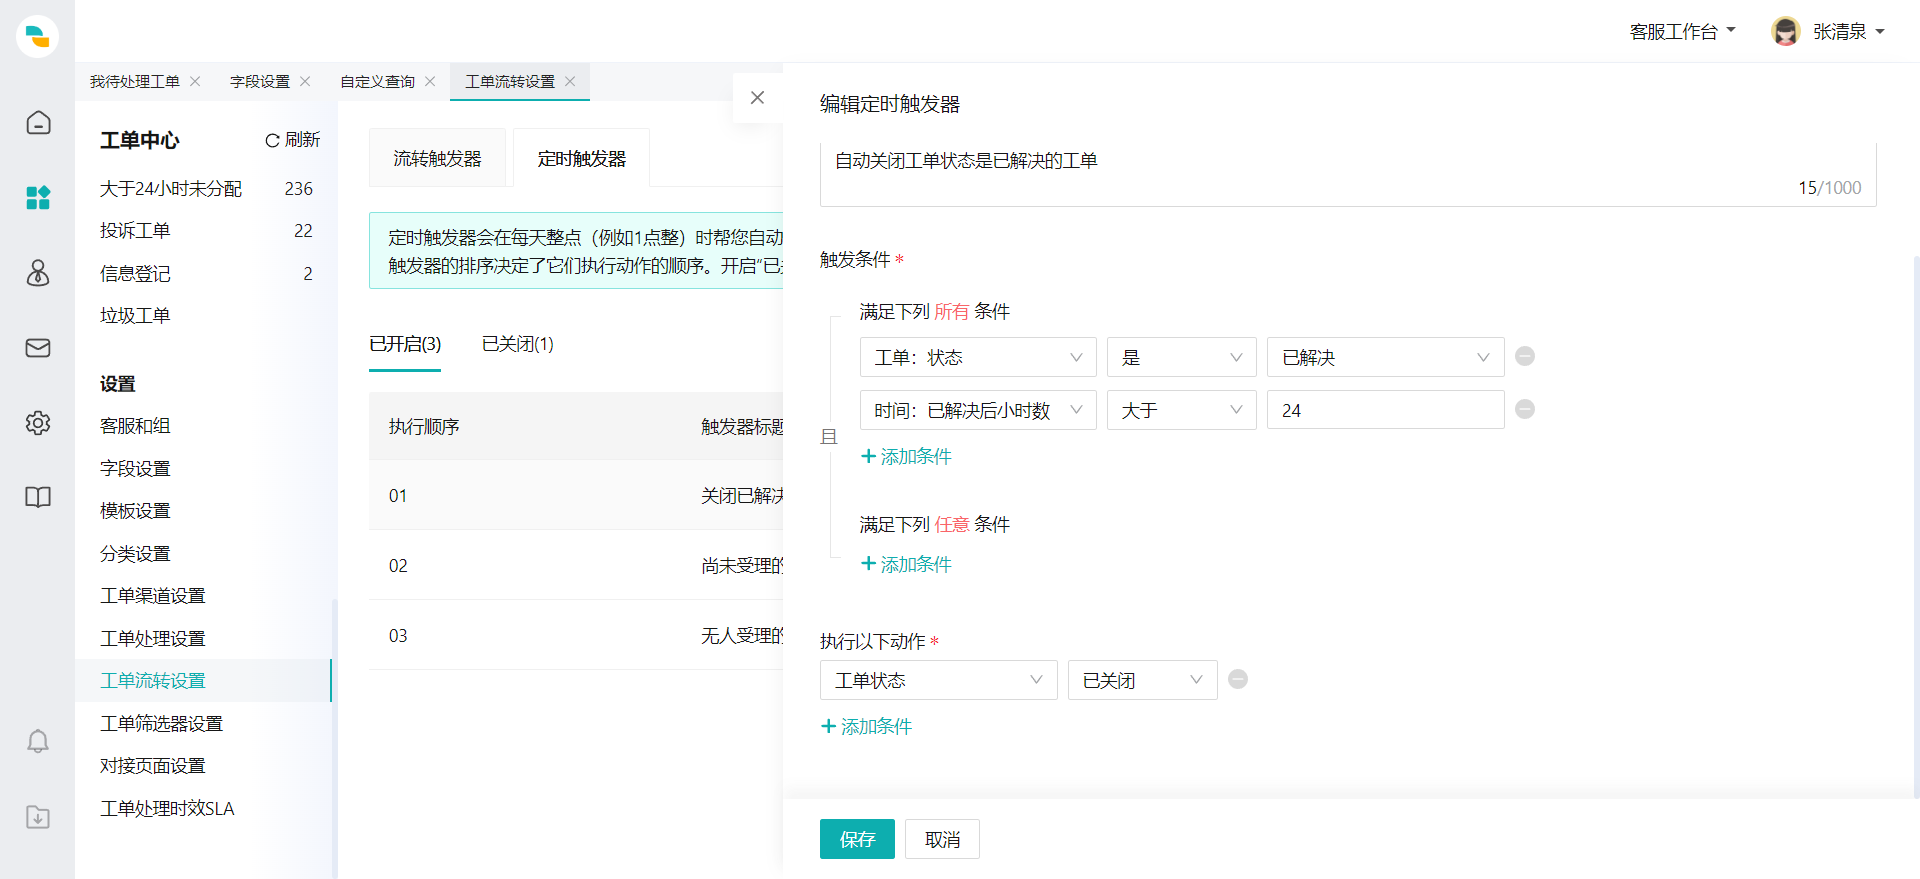The height and width of the screenshot is (879, 1920).
Task: Open the 是 operator dropdown
Action: tap(1181, 357)
